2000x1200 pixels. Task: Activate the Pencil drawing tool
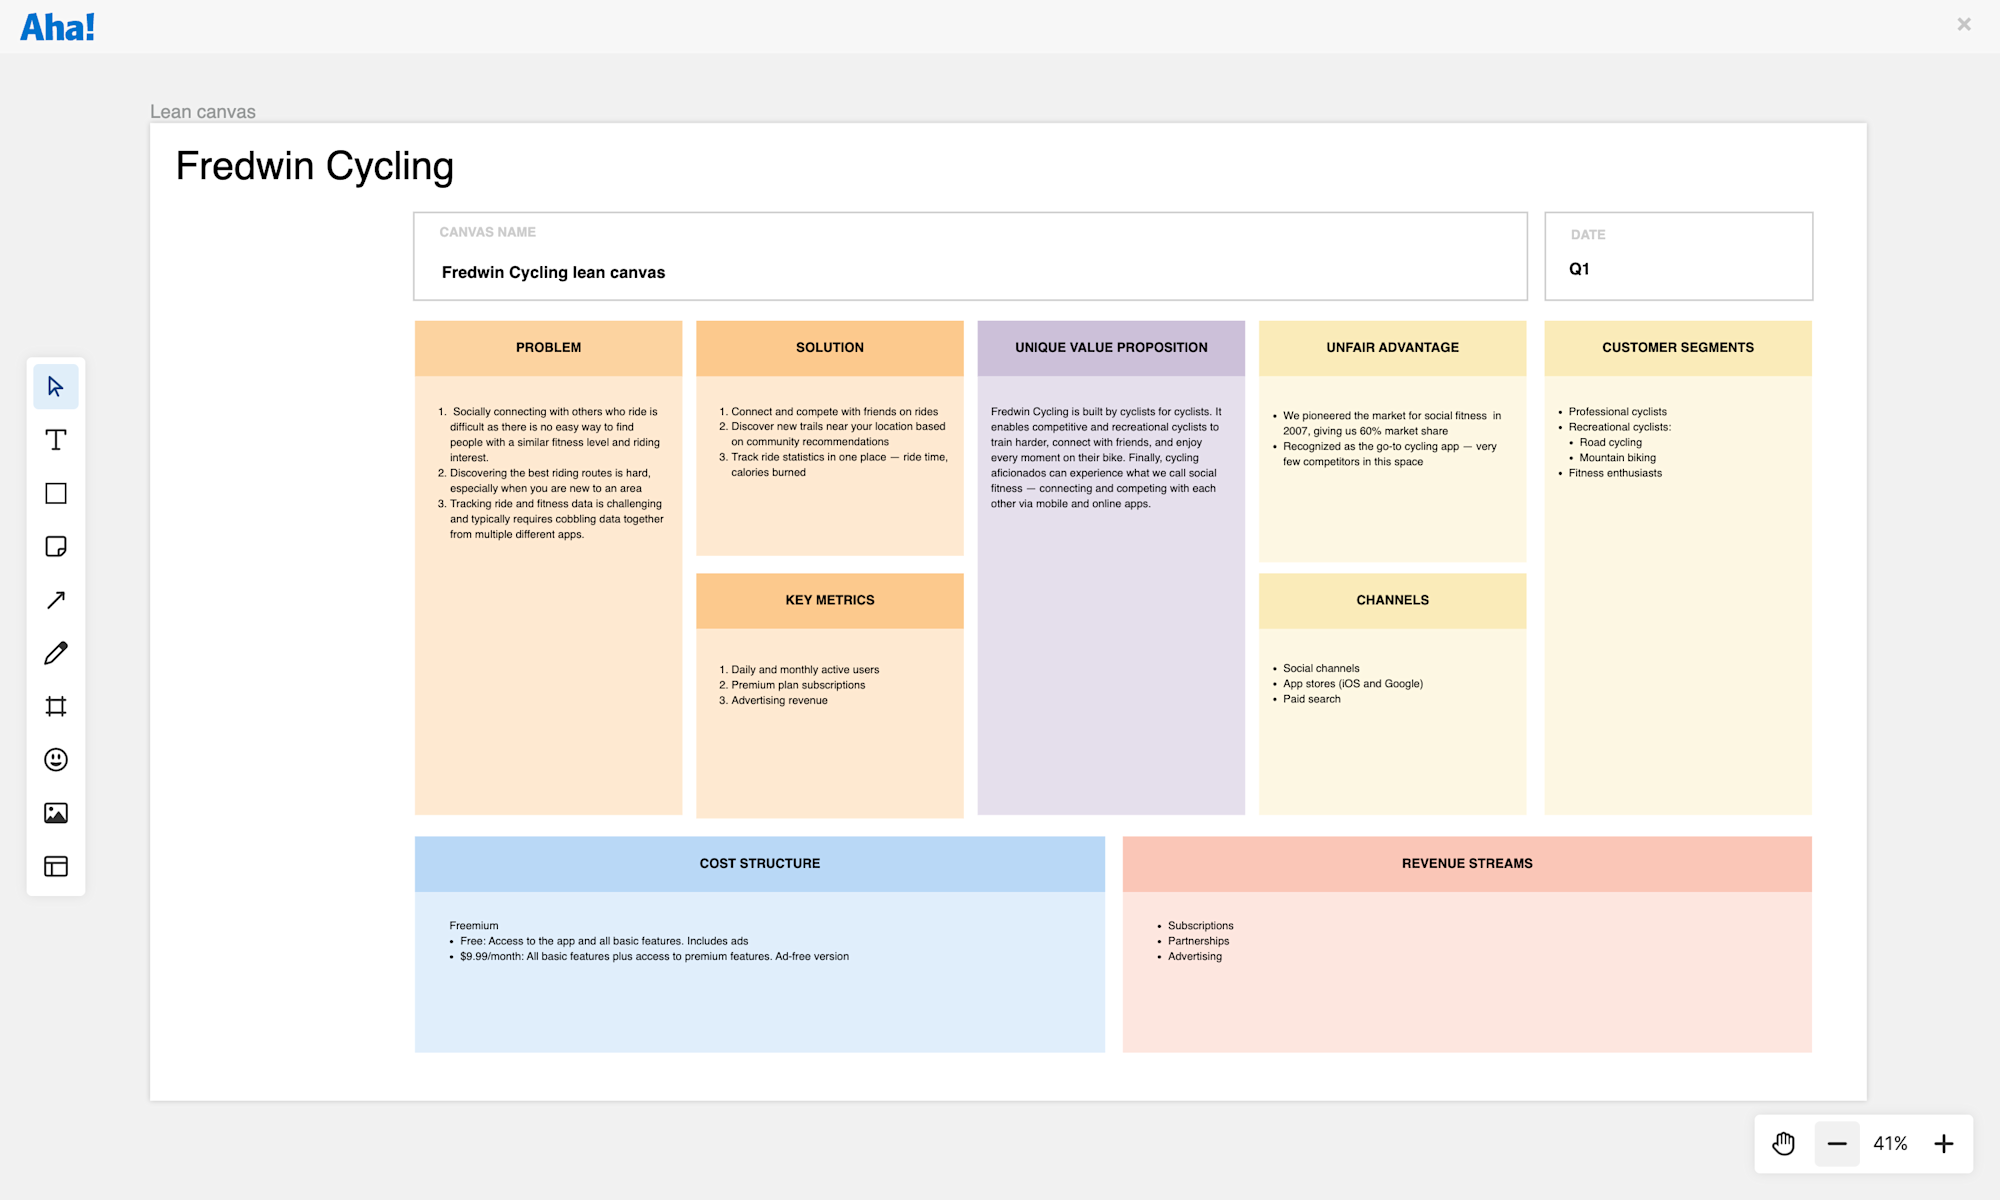click(x=56, y=653)
